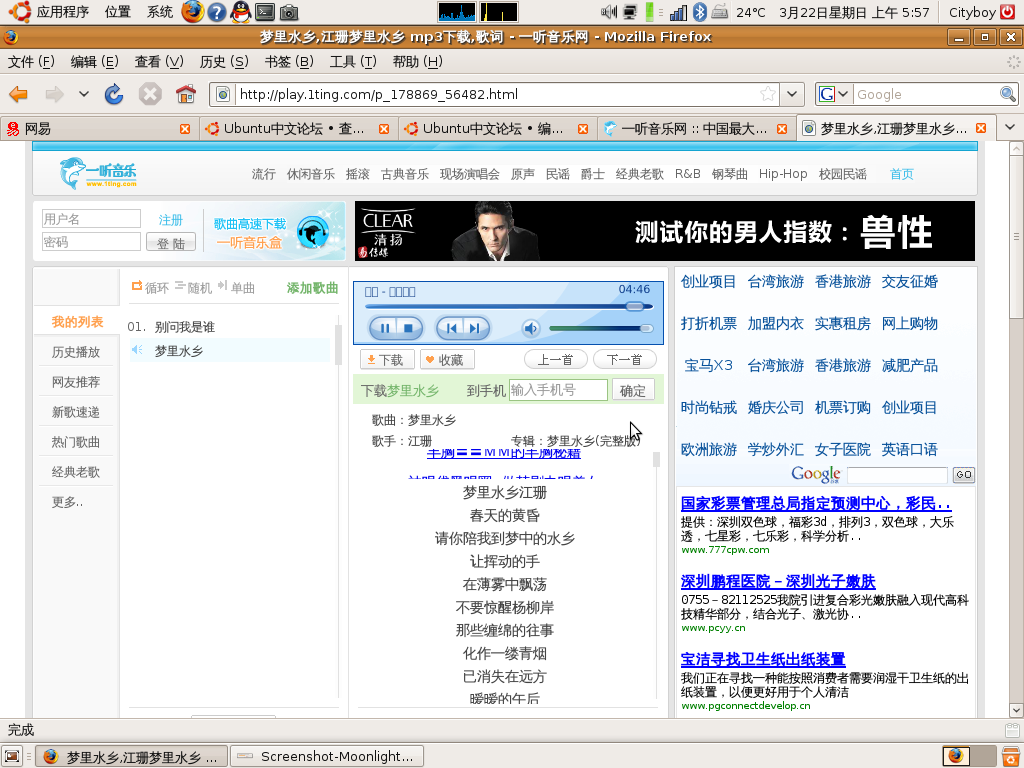Switch to the 网易 tab
This screenshot has width=1024, height=768.
[98, 129]
